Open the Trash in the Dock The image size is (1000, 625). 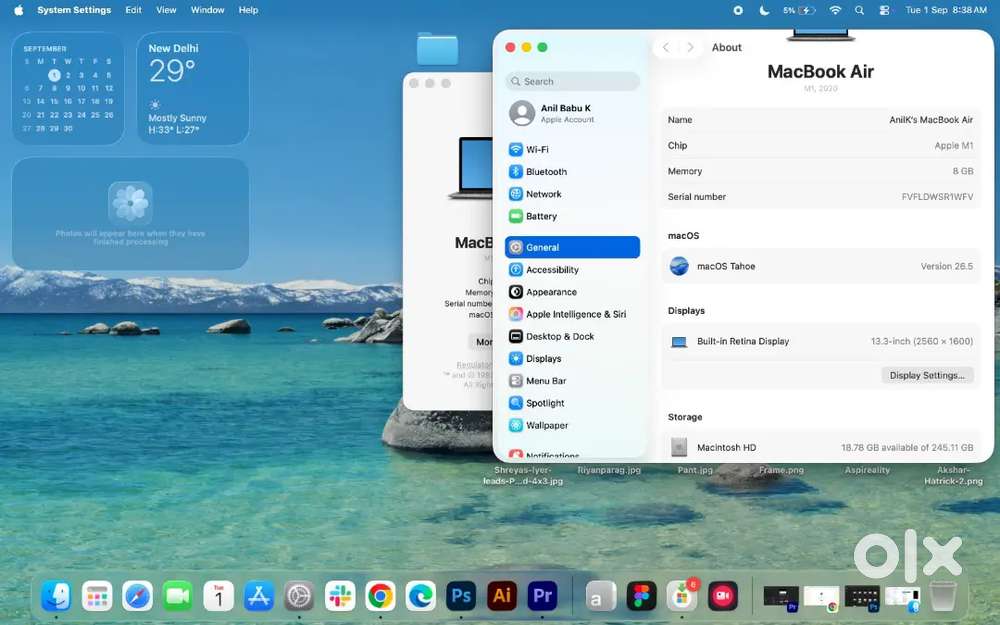coord(943,597)
